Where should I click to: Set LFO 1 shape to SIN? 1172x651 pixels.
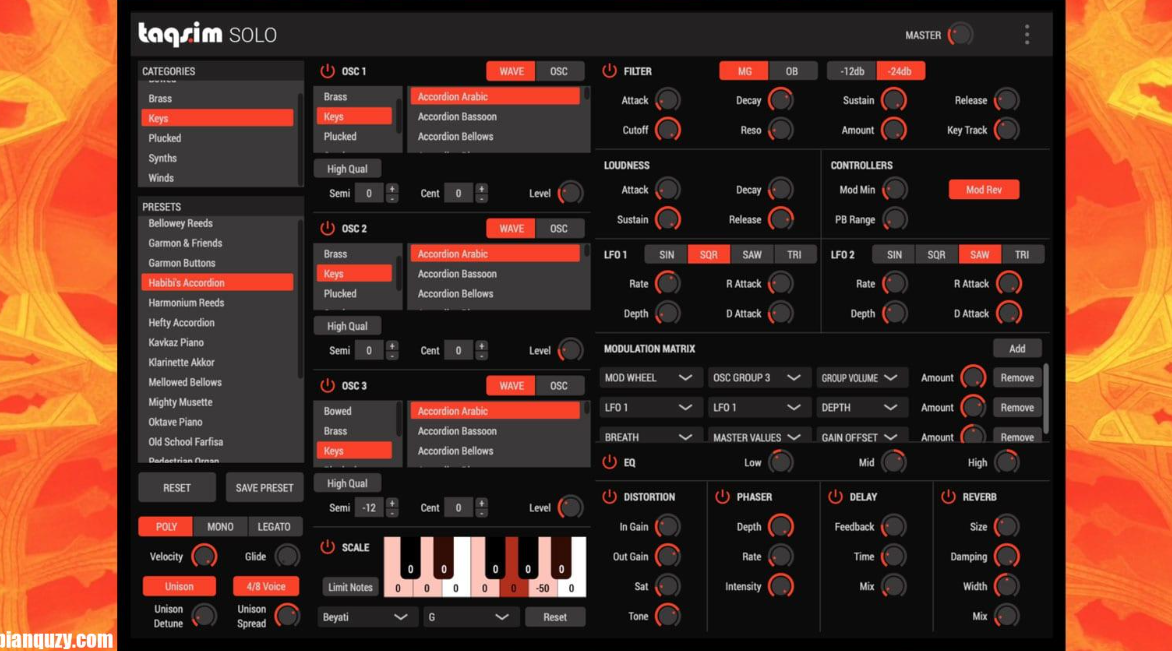[667, 254]
